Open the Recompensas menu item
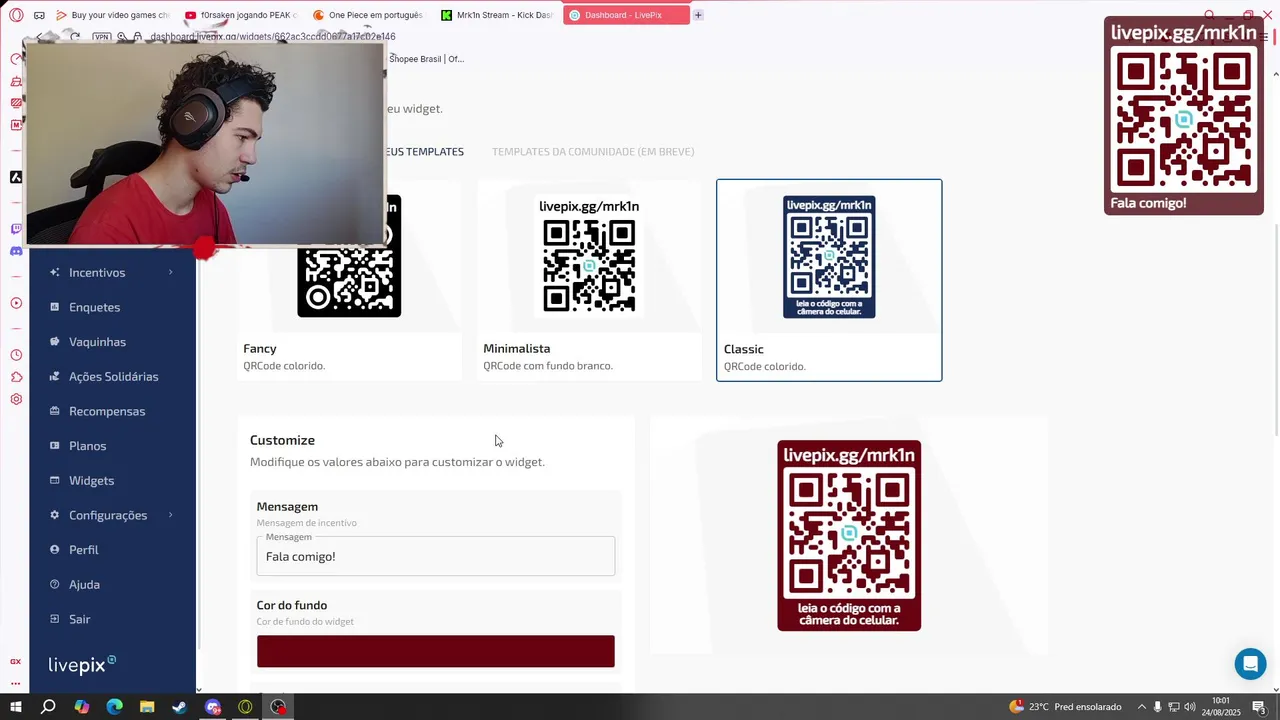The height and width of the screenshot is (720, 1280). (107, 411)
